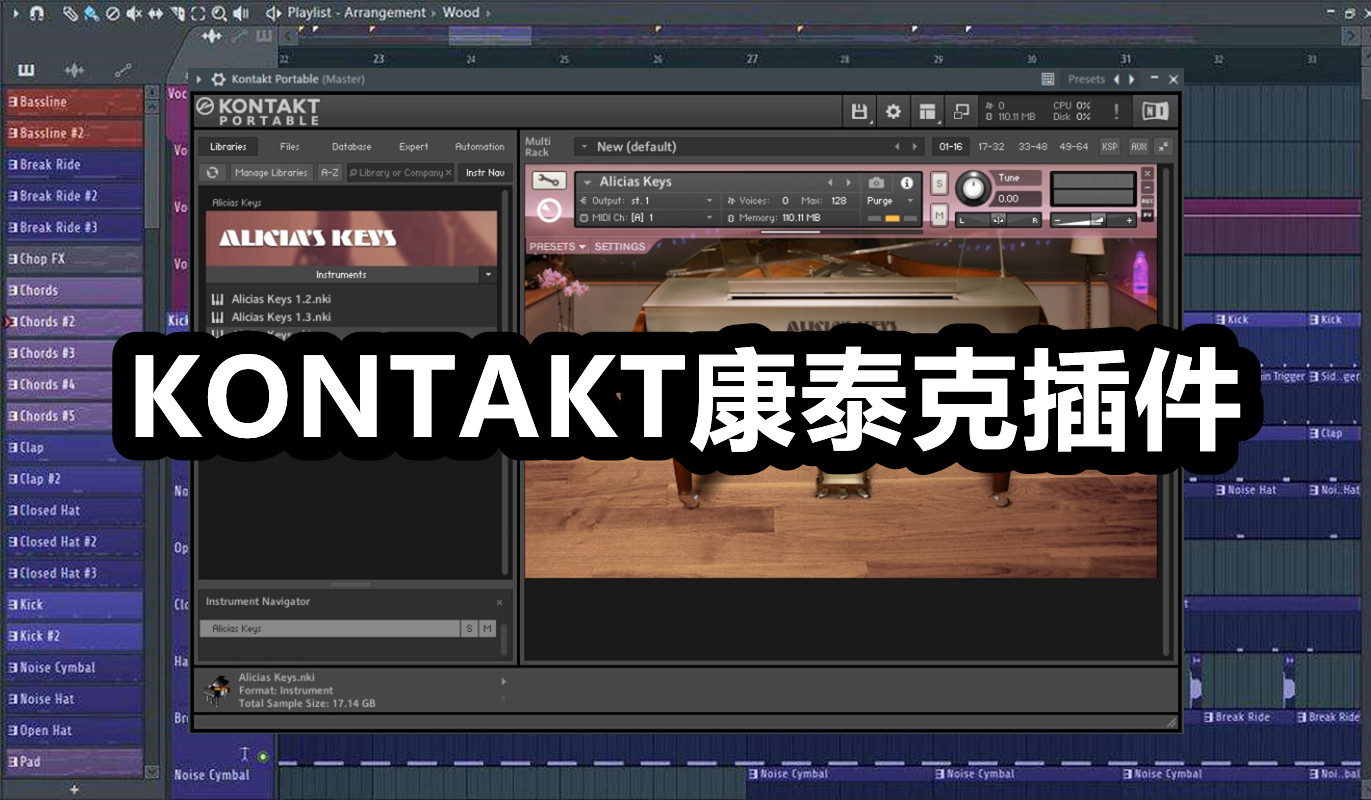The width and height of the screenshot is (1371, 800).
Task: Switch to the Expert tab
Action: 414,147
